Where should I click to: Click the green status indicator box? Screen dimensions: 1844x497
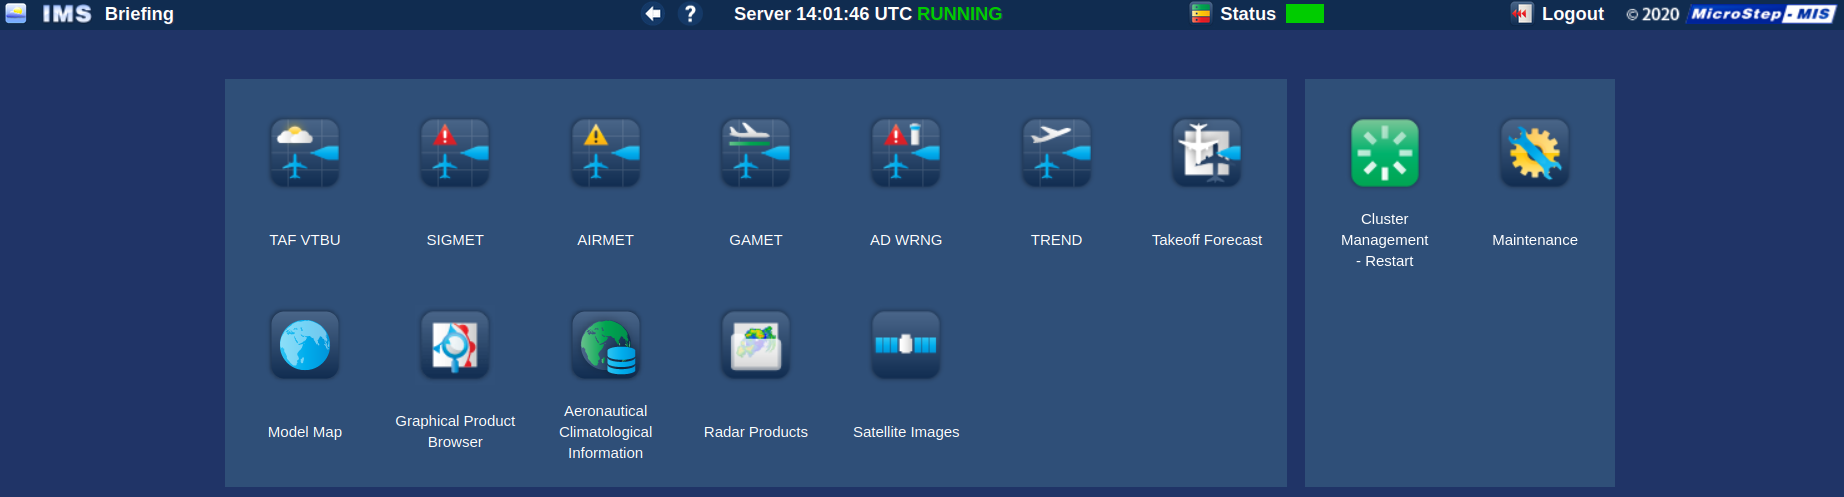tap(1304, 14)
